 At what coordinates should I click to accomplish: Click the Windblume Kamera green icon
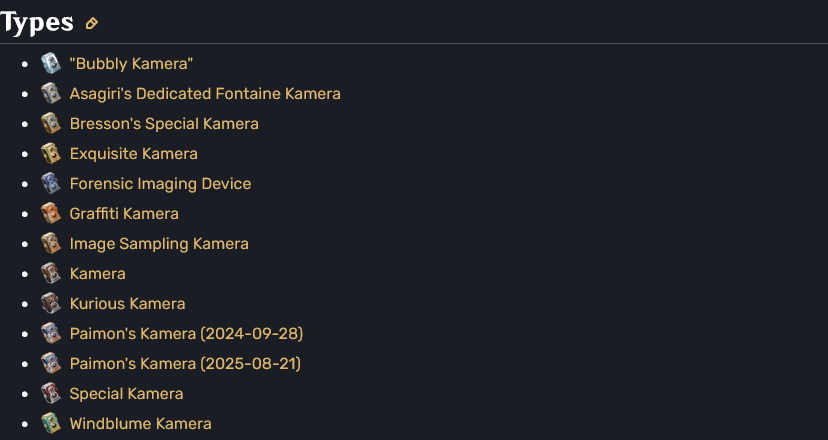(x=51, y=424)
